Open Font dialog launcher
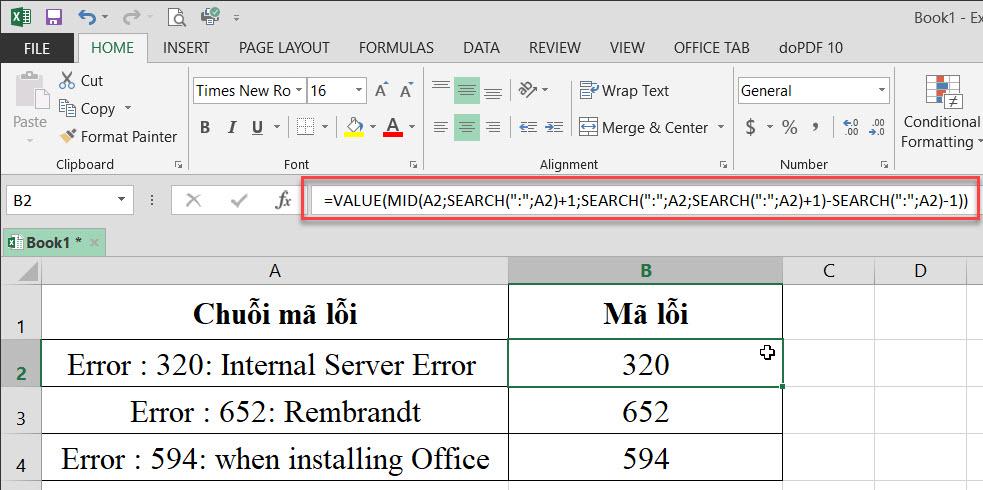 coord(413,165)
